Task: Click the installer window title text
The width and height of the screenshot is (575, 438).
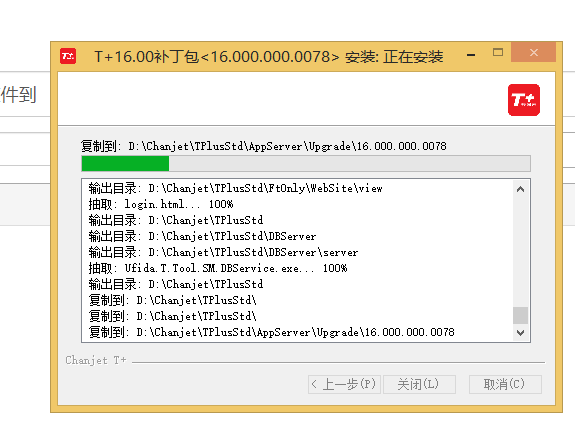Action: click(x=269, y=57)
